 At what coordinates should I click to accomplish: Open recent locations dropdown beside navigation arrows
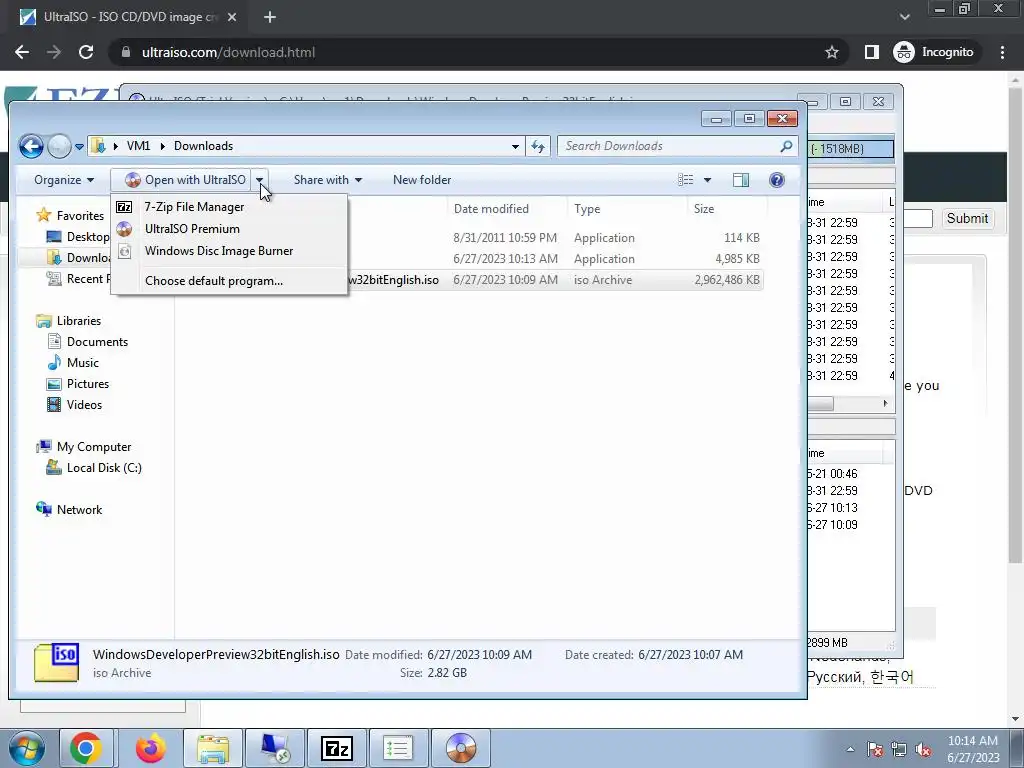pos(79,147)
